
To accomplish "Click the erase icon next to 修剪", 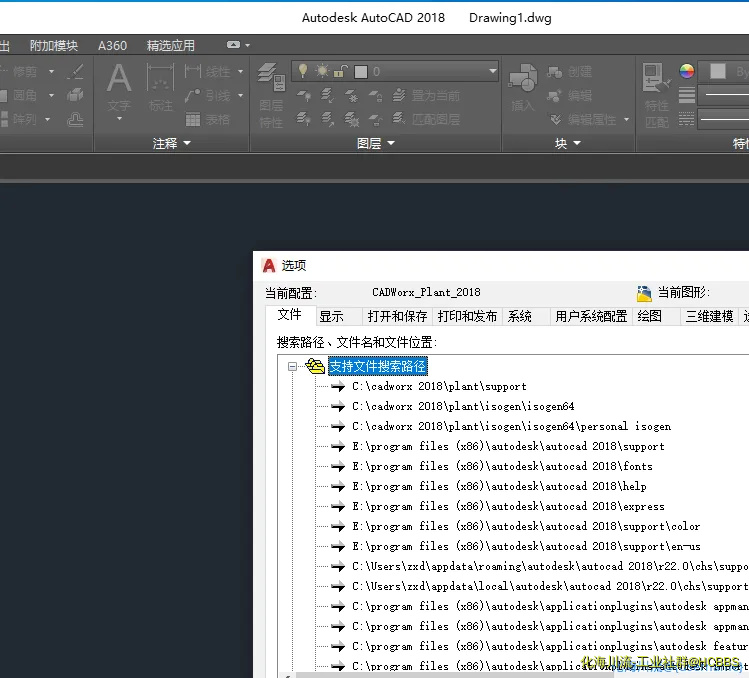I will point(75,72).
